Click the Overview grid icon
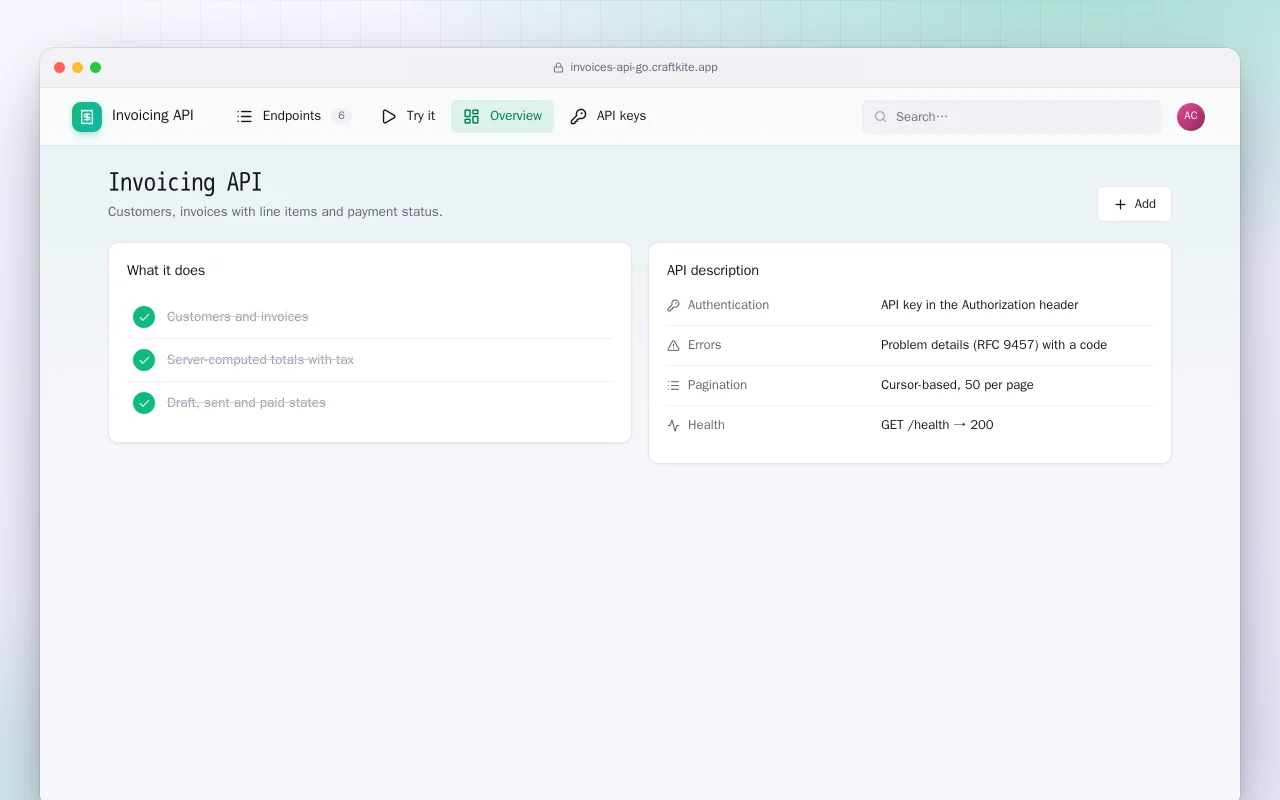The height and width of the screenshot is (800, 1280). click(x=472, y=116)
